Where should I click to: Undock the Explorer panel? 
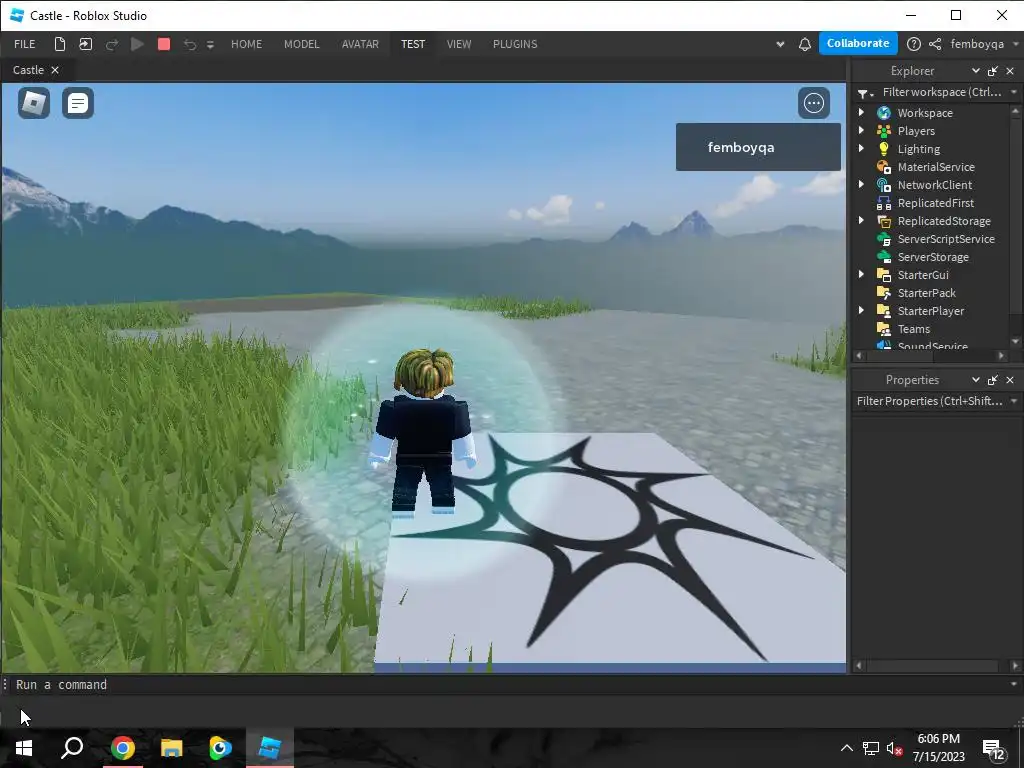click(993, 71)
